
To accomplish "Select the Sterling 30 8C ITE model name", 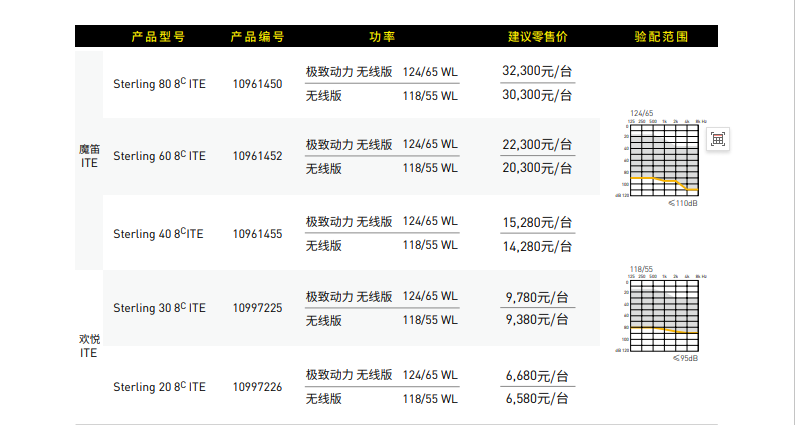I will (x=159, y=308).
